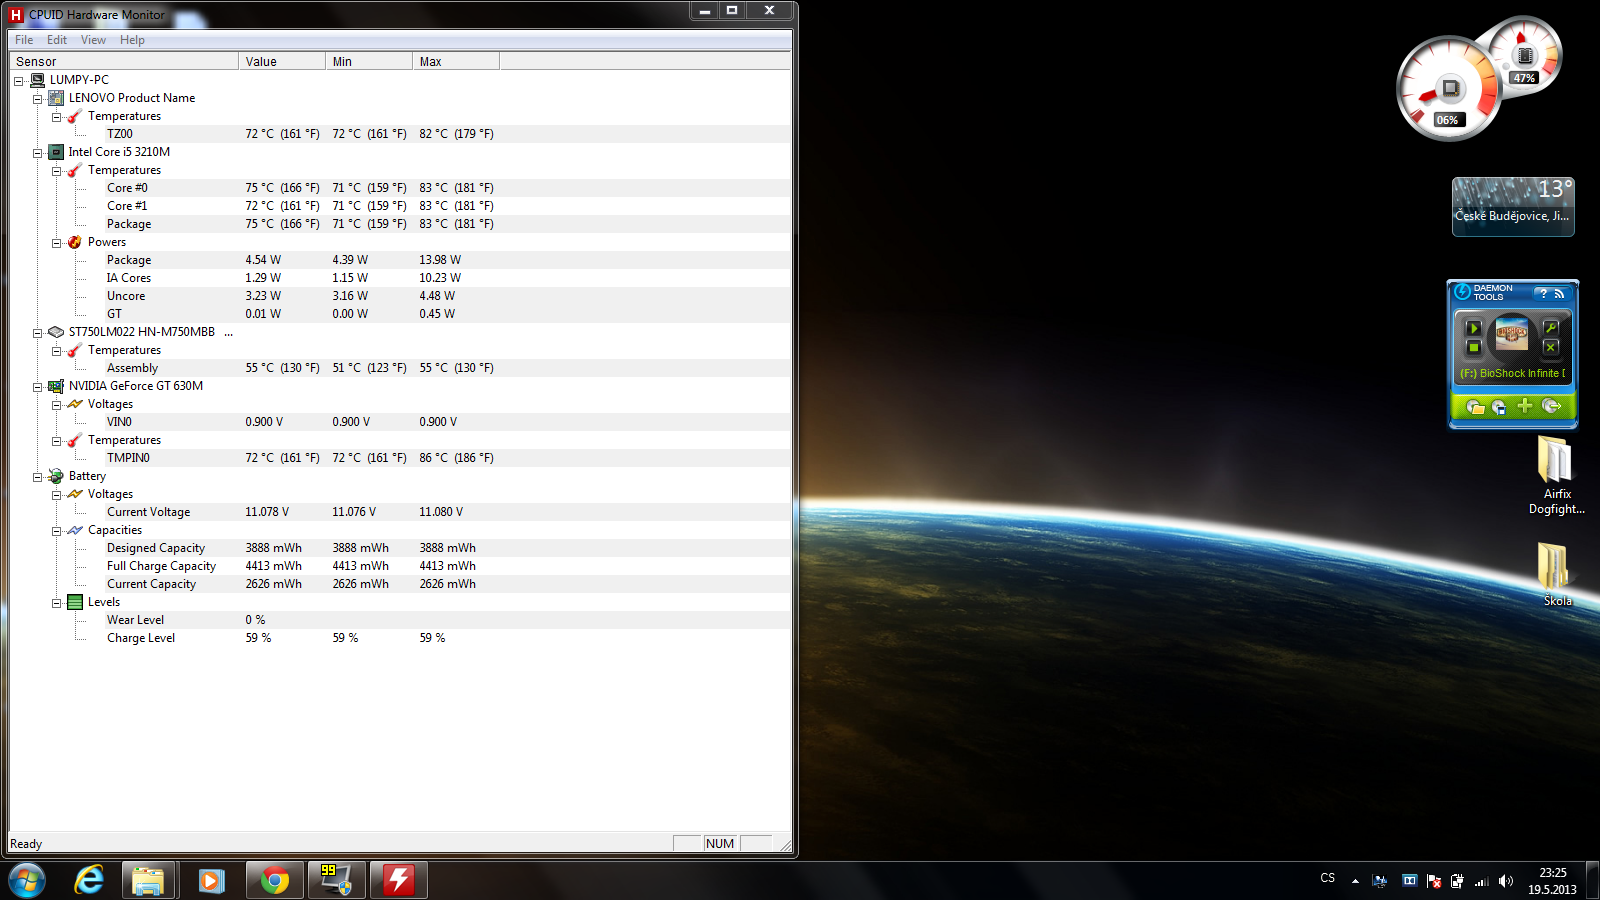Click the red lightning bolt taskbar button
This screenshot has width=1600, height=900.
pyautogui.click(x=399, y=881)
